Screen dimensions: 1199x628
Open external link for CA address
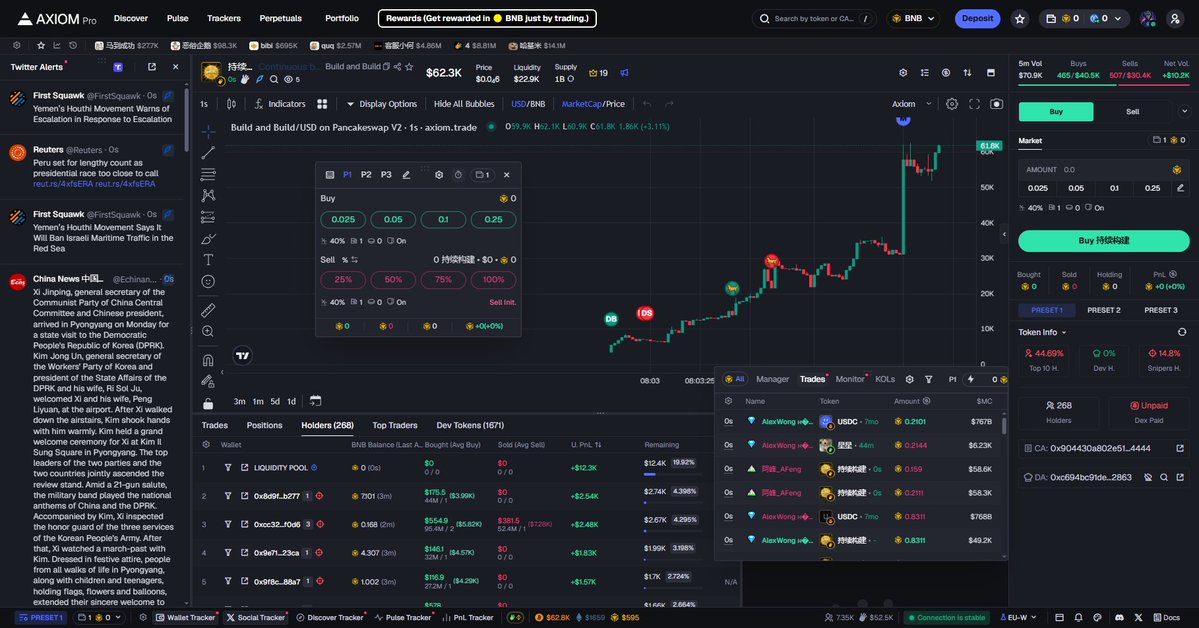pyautogui.click(x=1180, y=448)
